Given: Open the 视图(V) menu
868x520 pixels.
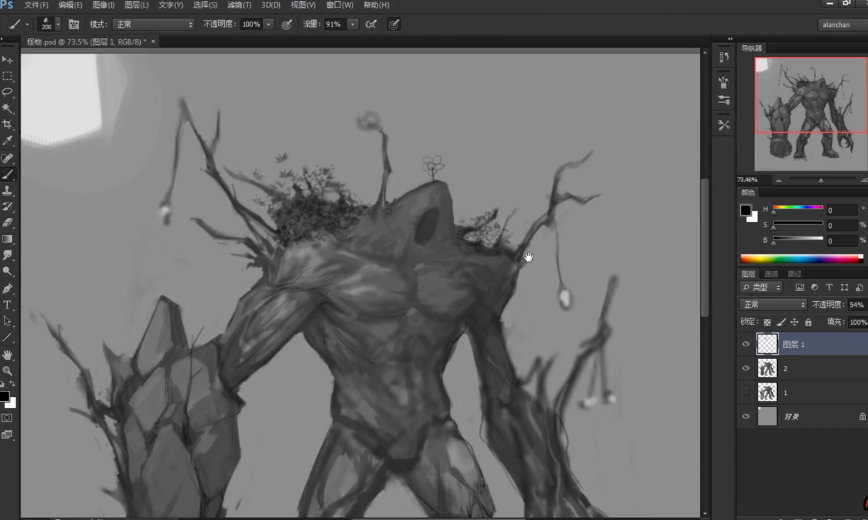Looking at the screenshot, I should pyautogui.click(x=303, y=5).
